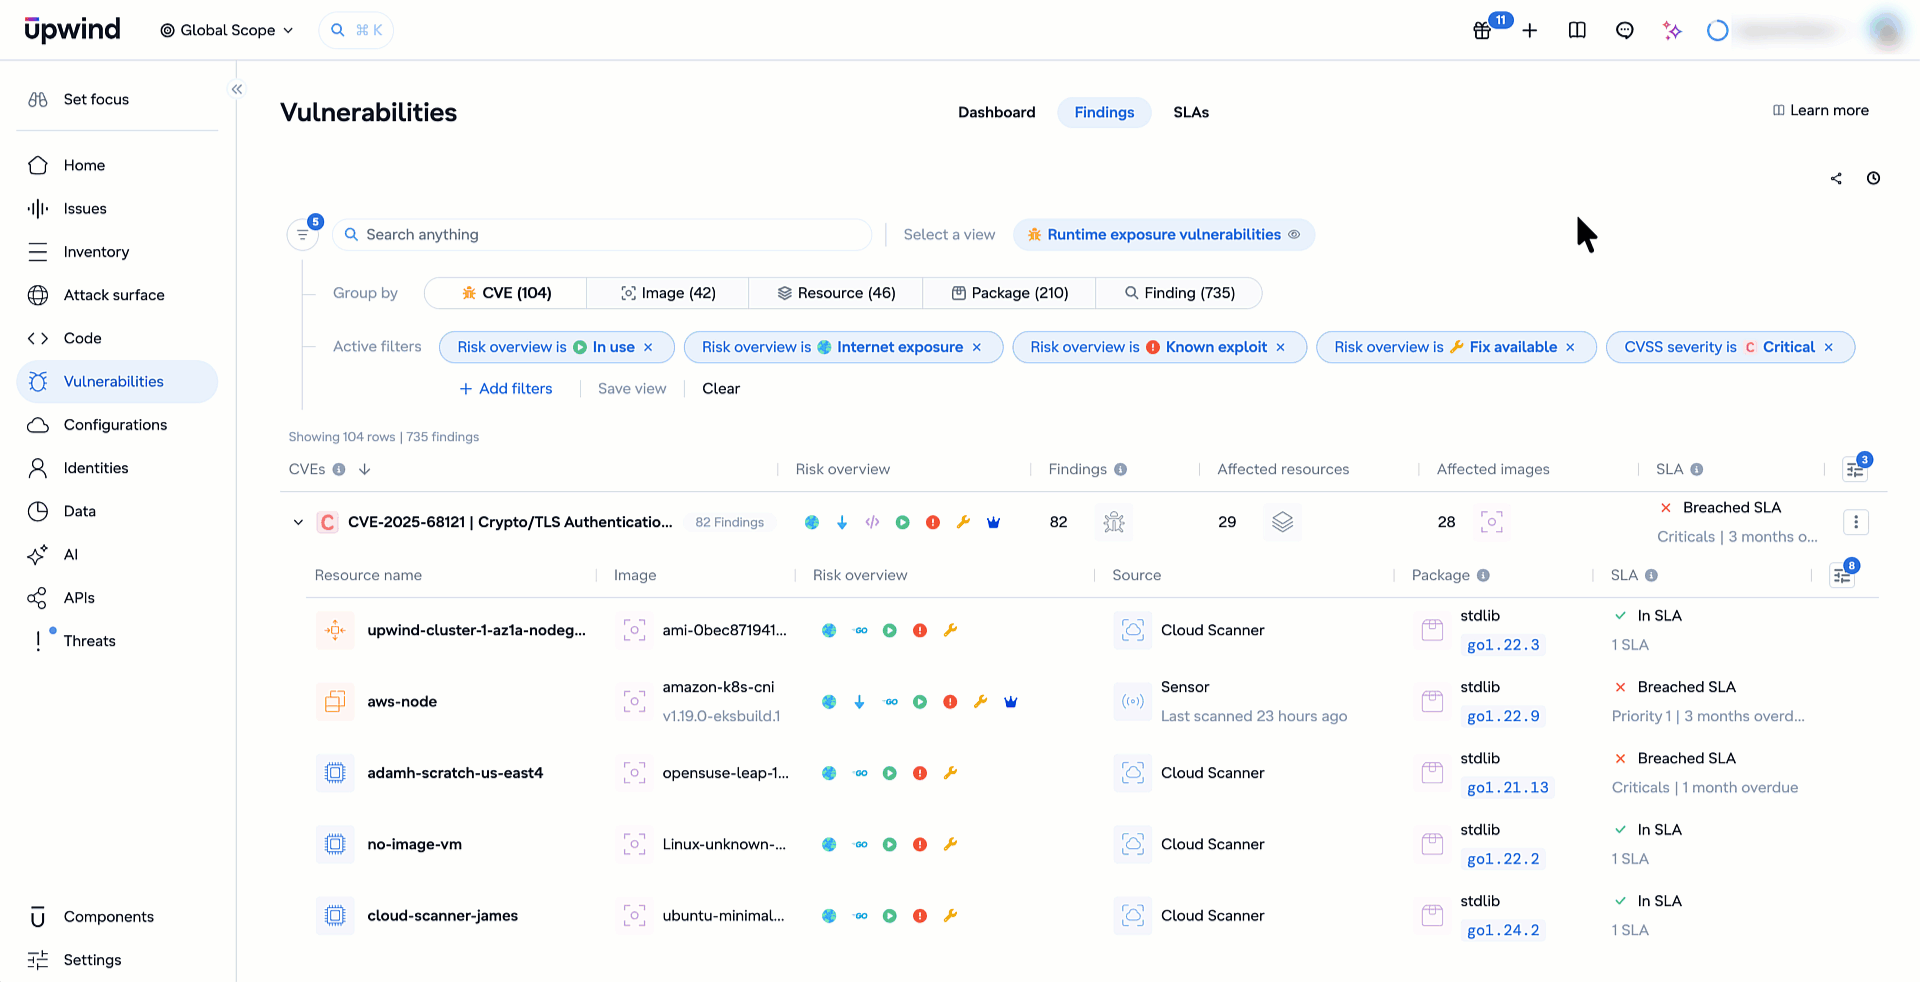
Task: Click Add filters
Action: (506, 388)
